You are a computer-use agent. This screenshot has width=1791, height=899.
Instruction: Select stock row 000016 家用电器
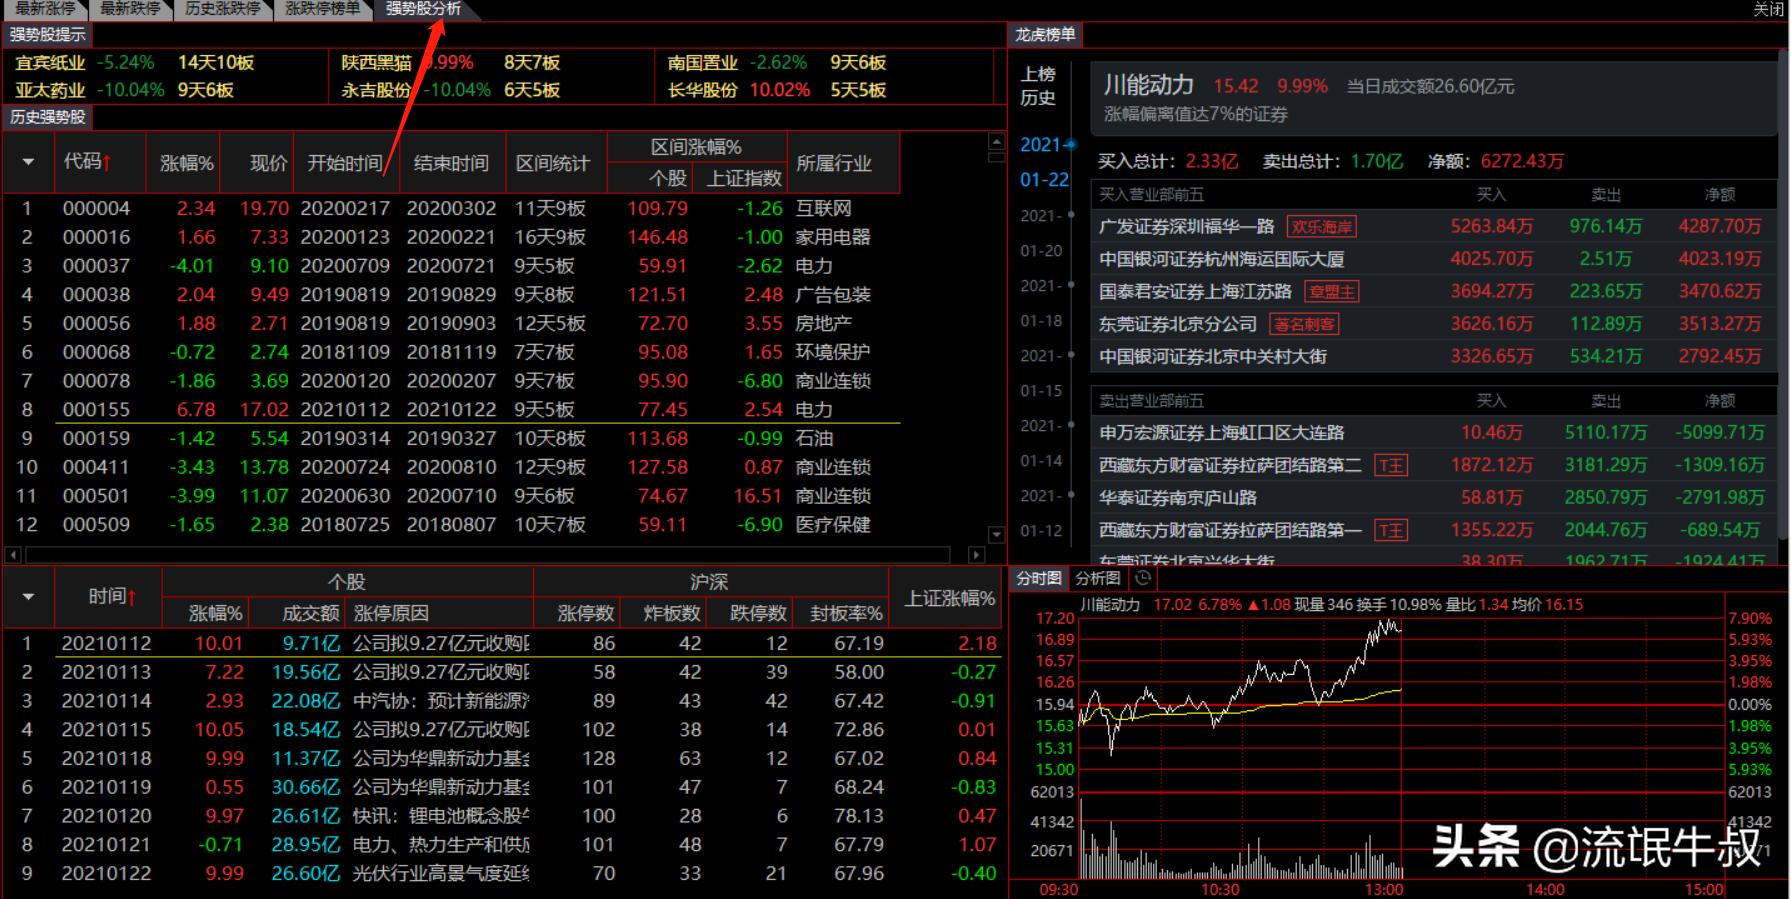452,237
